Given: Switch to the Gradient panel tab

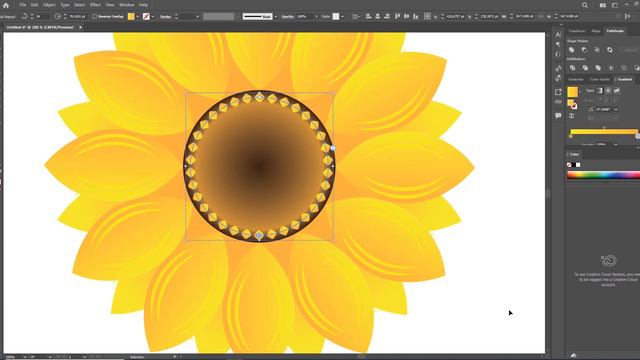Looking at the screenshot, I should pyautogui.click(x=625, y=79).
